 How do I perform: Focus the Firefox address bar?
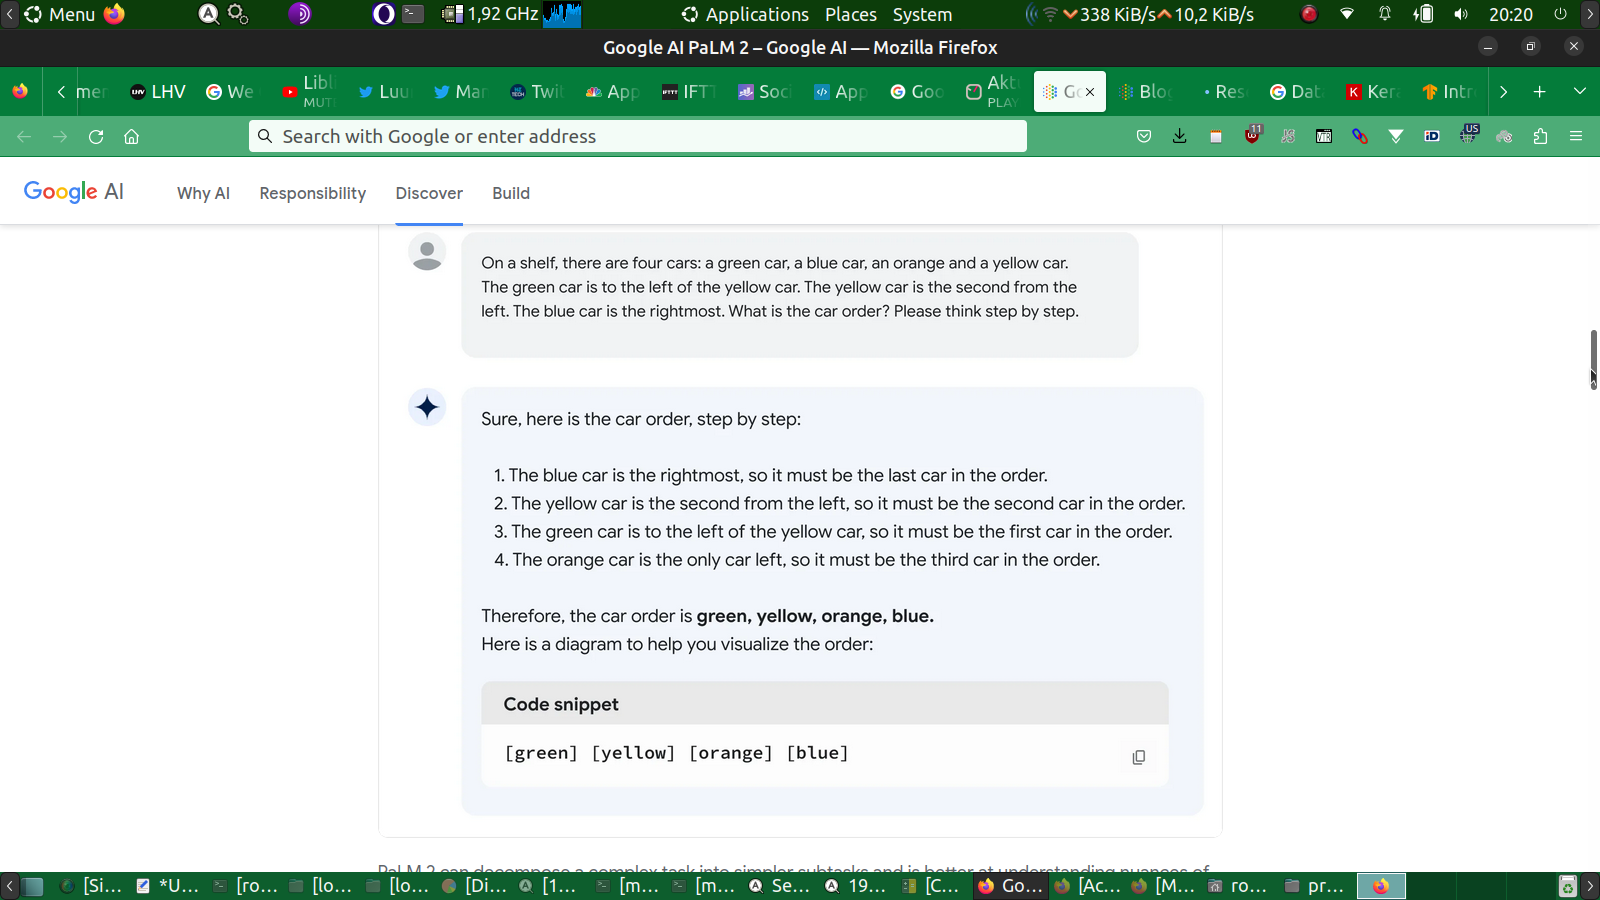point(638,136)
